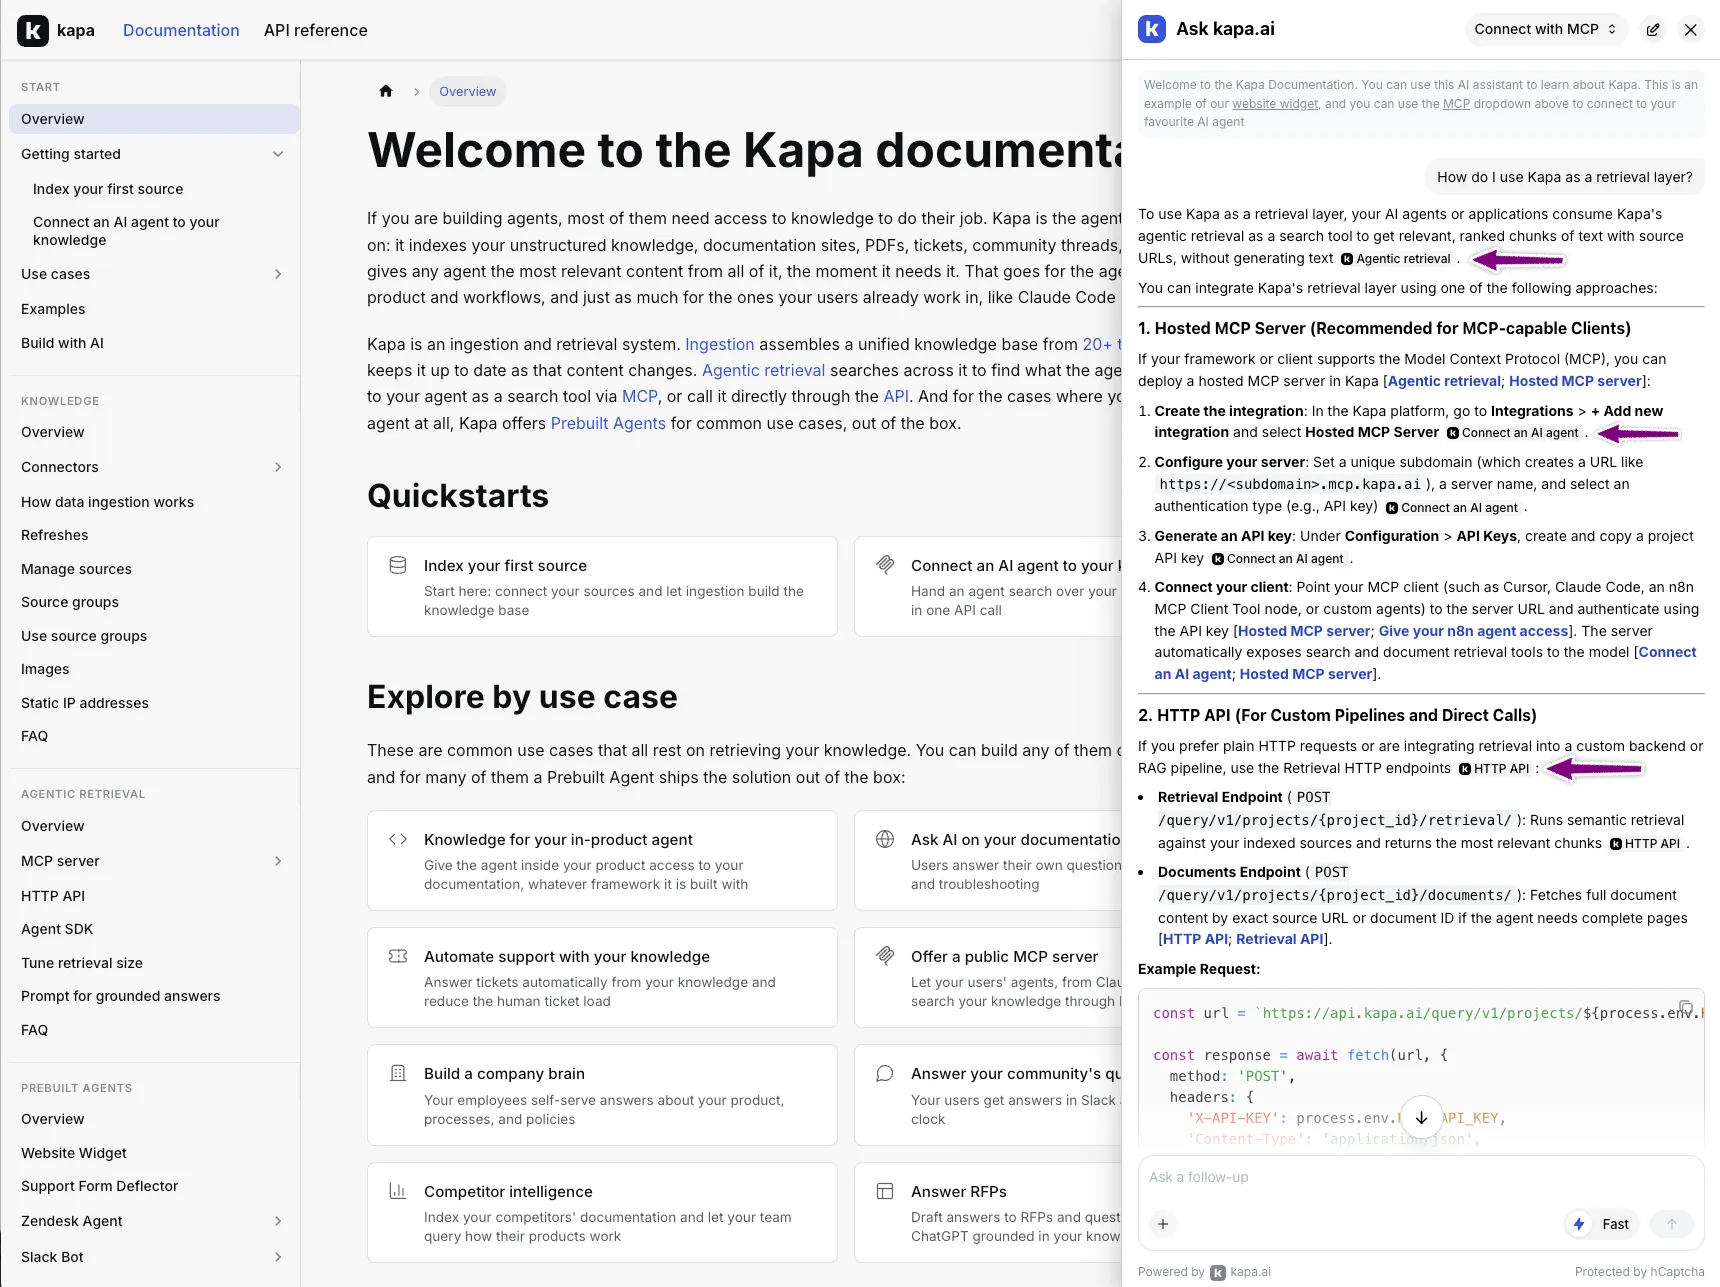1720x1287 pixels.
Task: Click Give your n8n agent access link
Action: 1473,631
